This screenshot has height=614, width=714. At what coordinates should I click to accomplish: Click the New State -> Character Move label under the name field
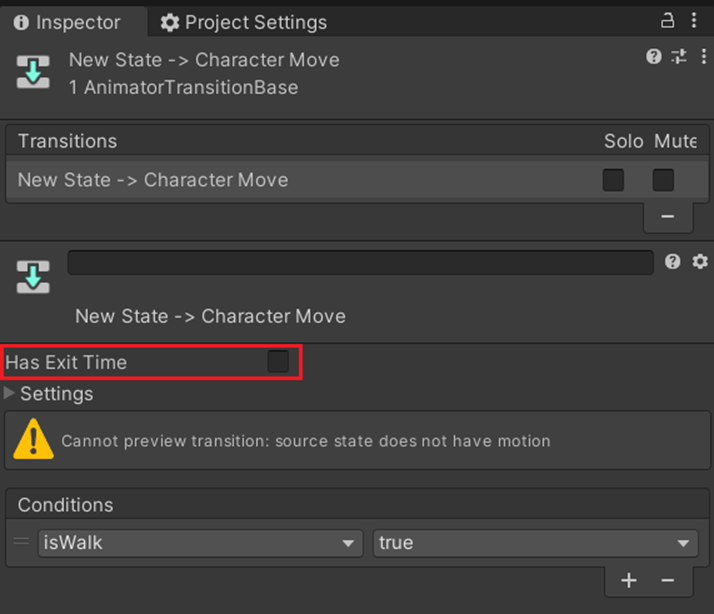(210, 316)
